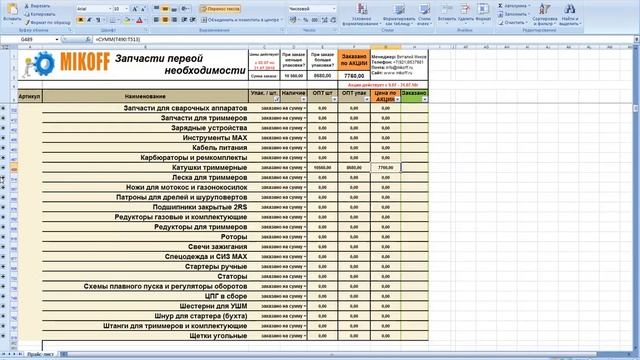Align cell text left
This screenshot has width=640, height=360.
click(x=156, y=20)
